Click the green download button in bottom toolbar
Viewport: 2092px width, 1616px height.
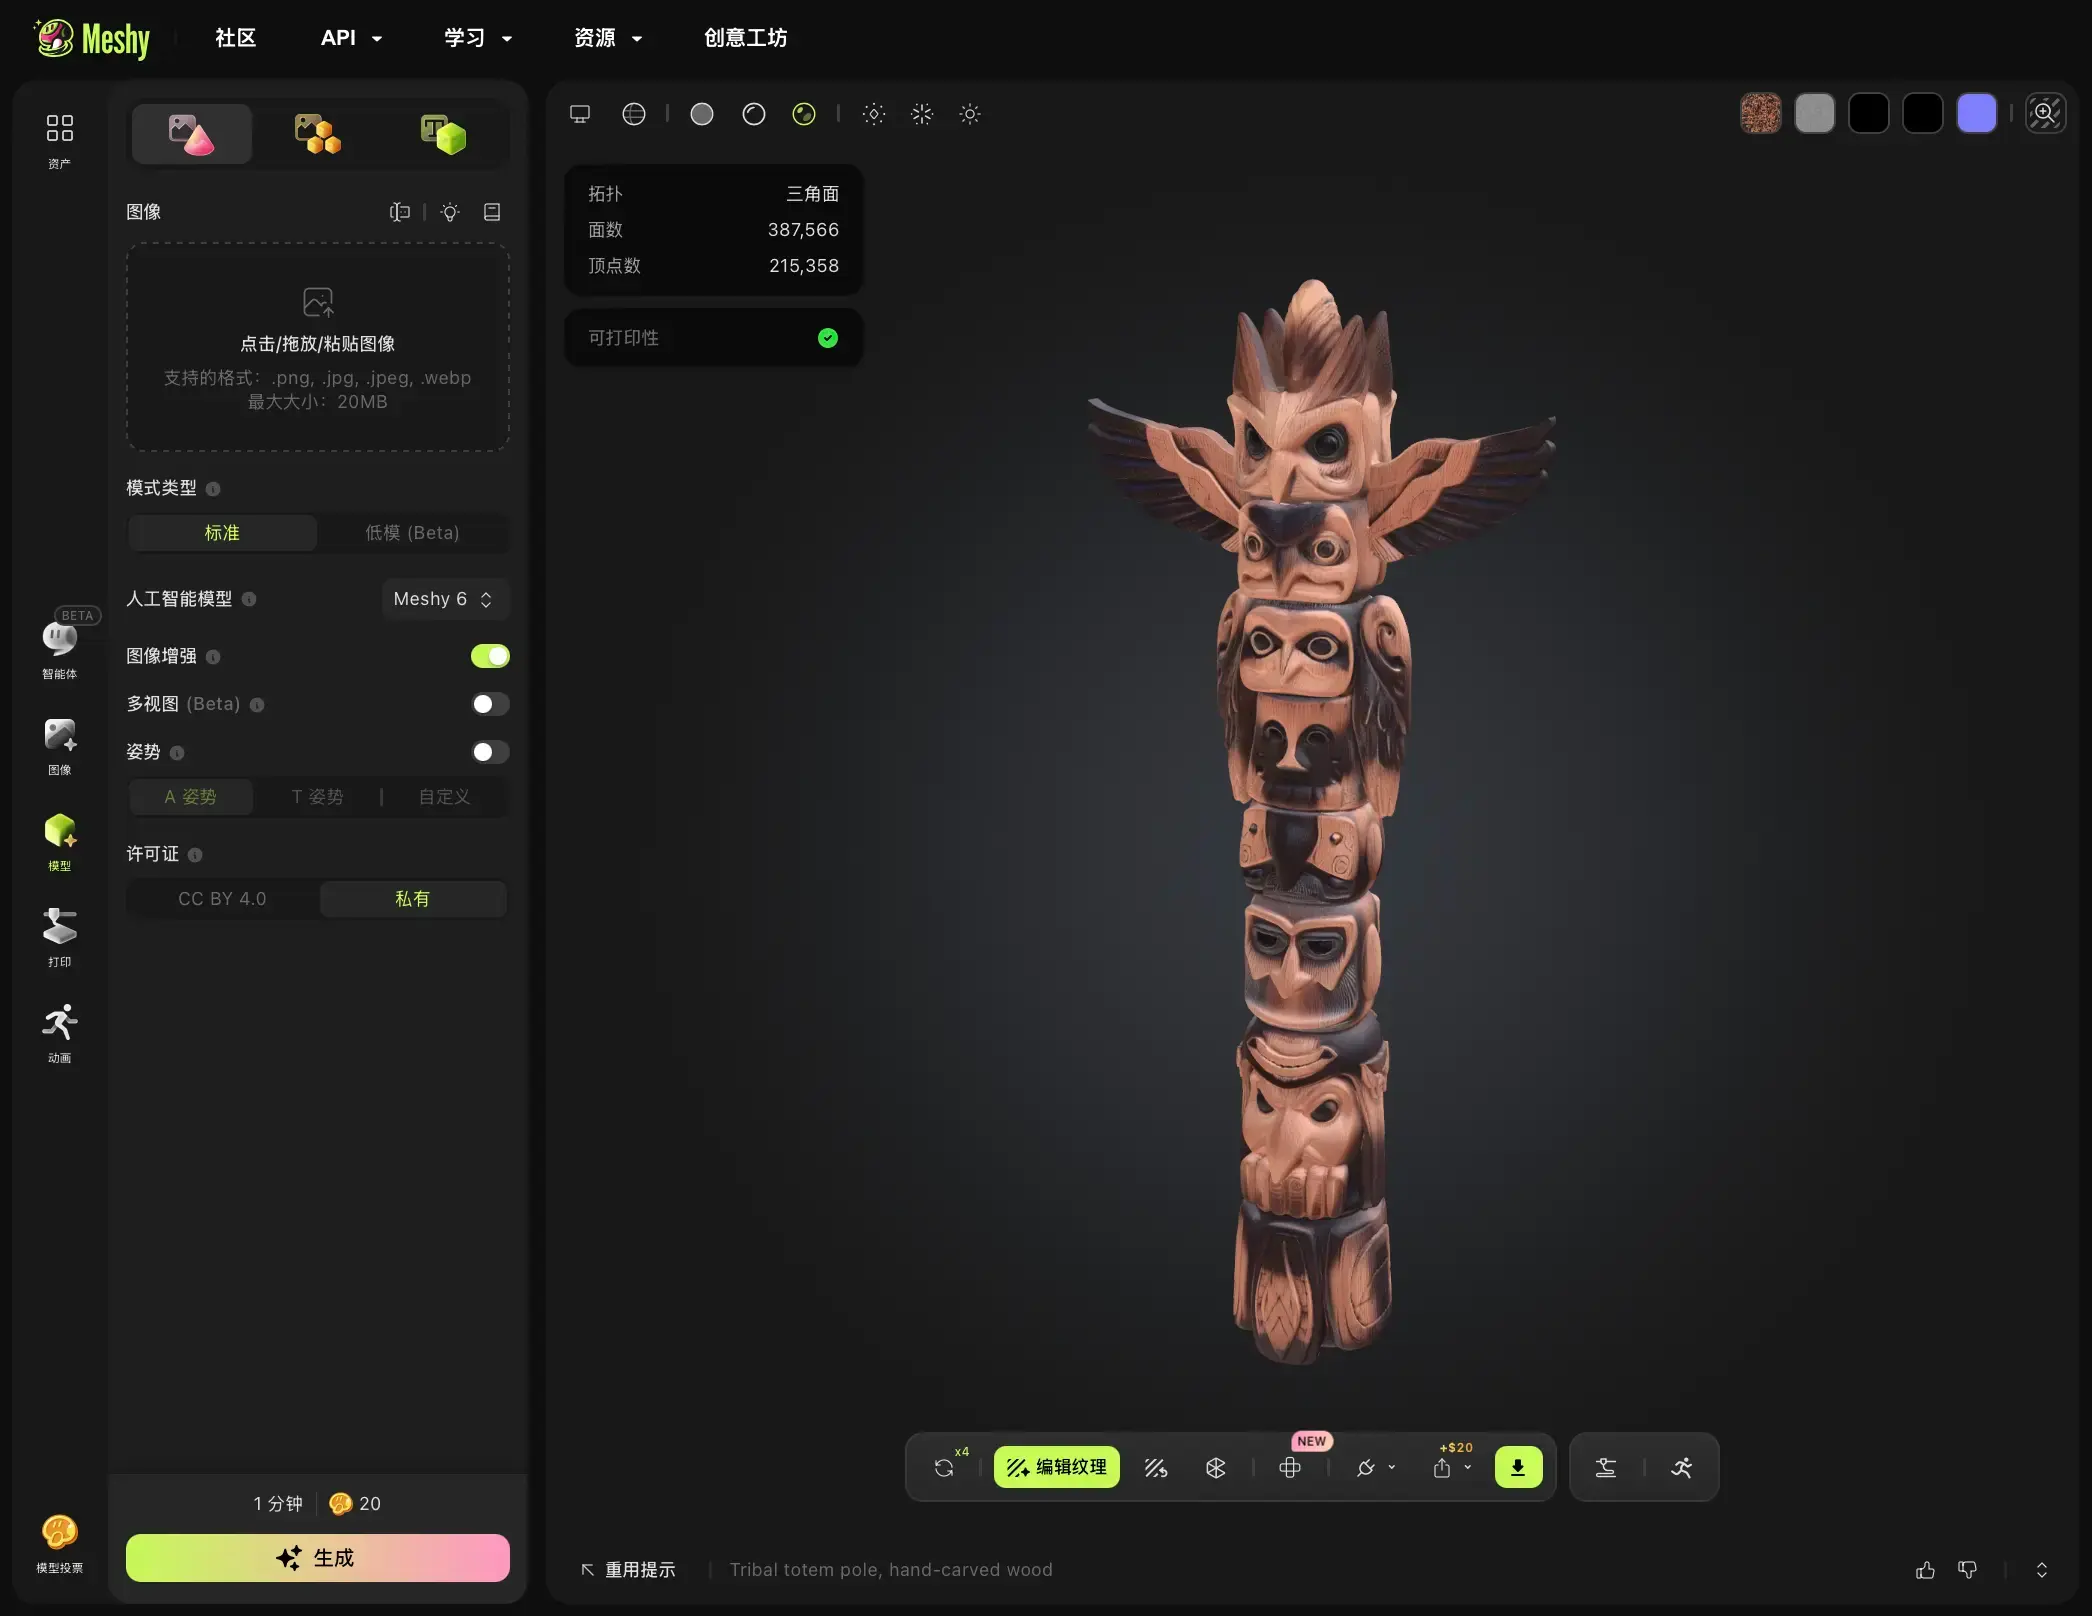[1518, 1467]
